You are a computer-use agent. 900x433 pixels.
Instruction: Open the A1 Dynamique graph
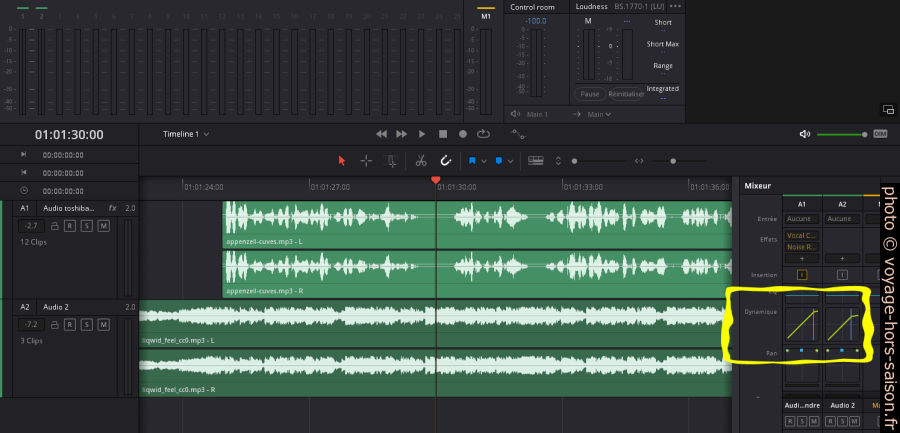point(802,324)
